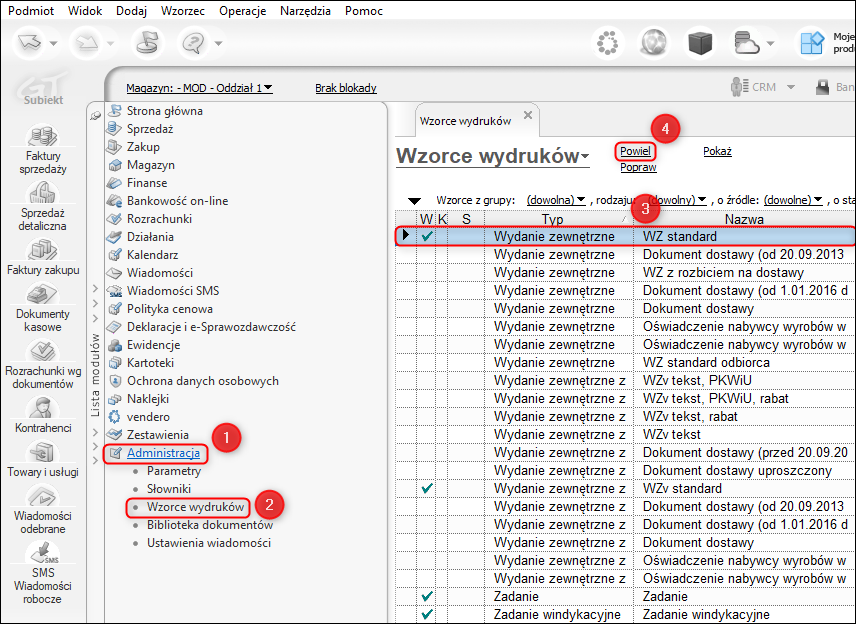Open Wiadomości odebrane shortcut icon

pyautogui.click(x=42, y=497)
